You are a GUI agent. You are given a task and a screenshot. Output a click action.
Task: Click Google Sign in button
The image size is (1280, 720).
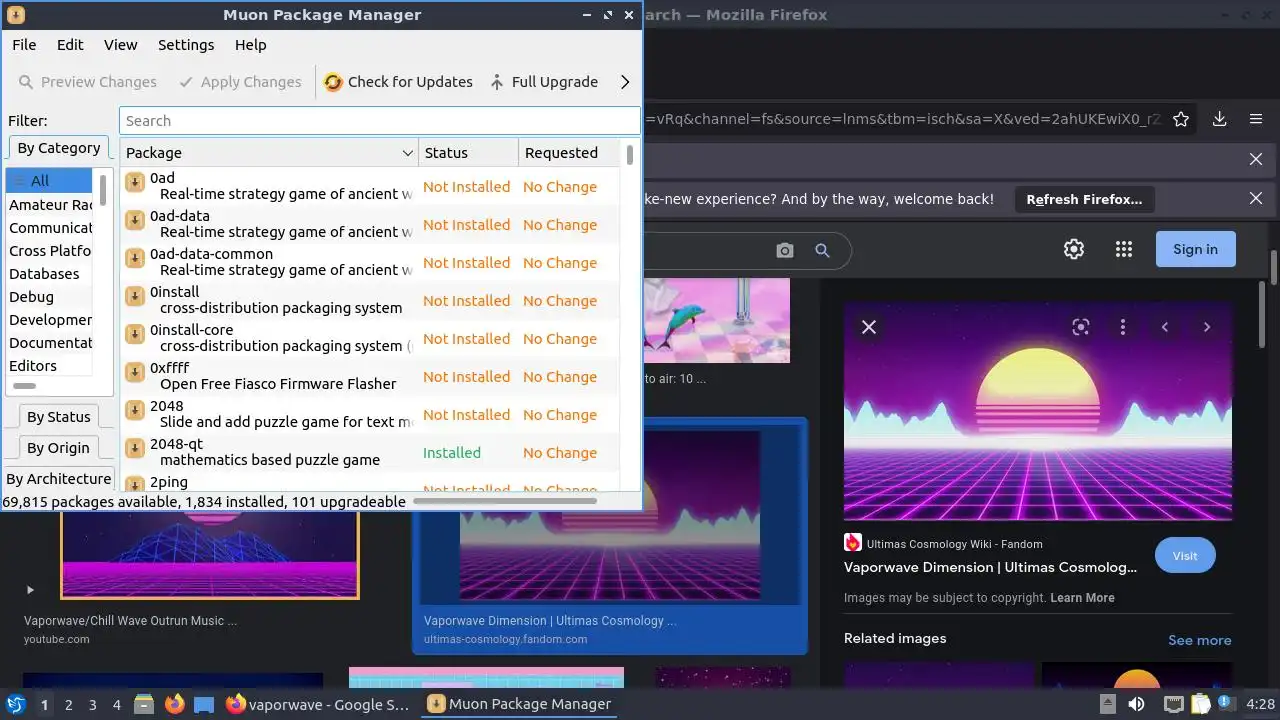click(x=1195, y=249)
